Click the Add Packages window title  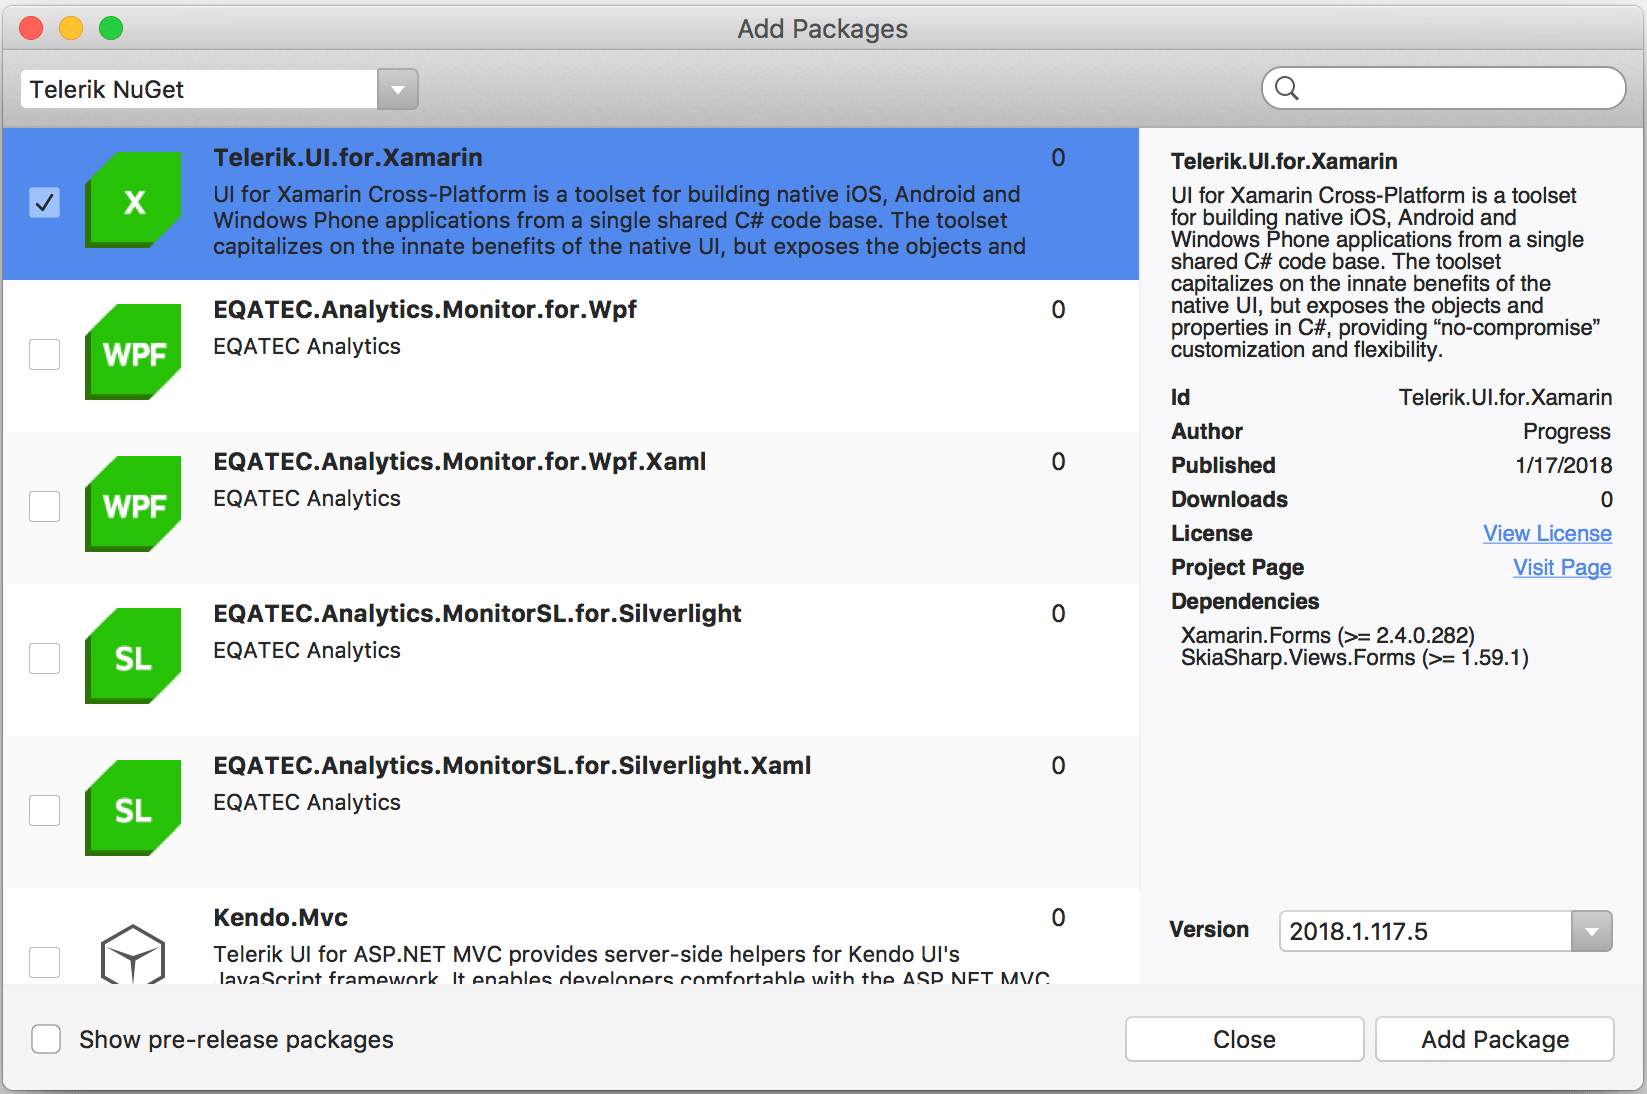823,29
